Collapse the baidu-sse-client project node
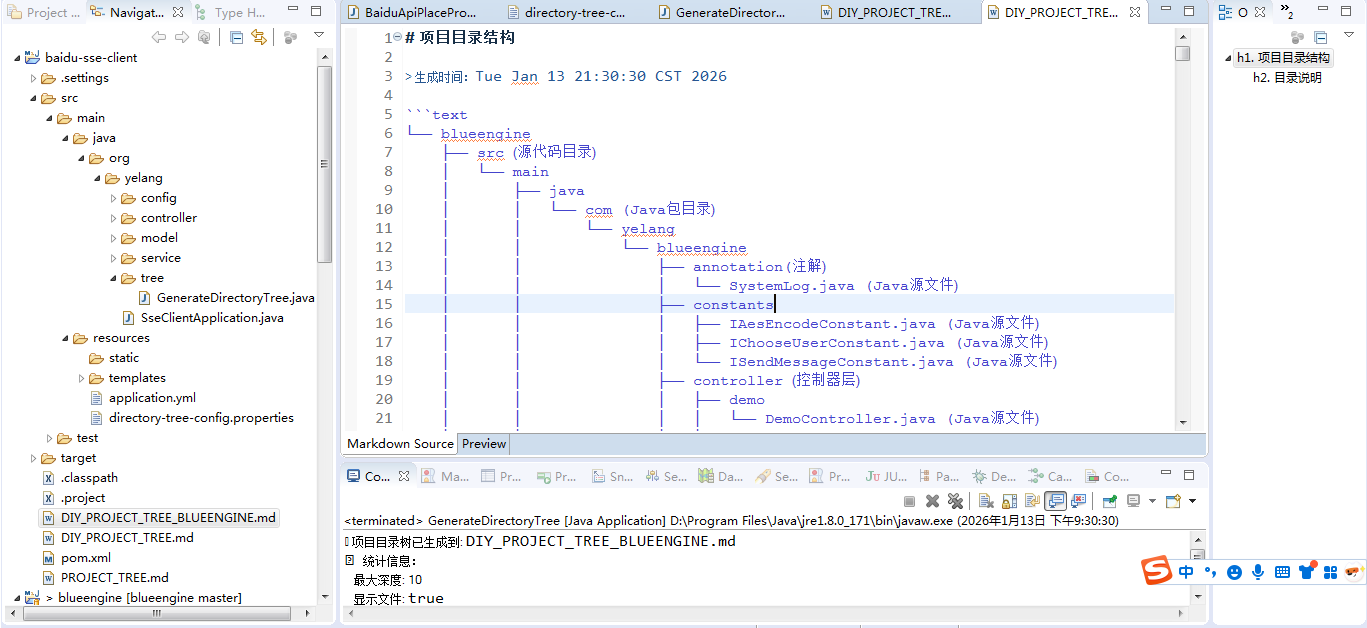 17,58
